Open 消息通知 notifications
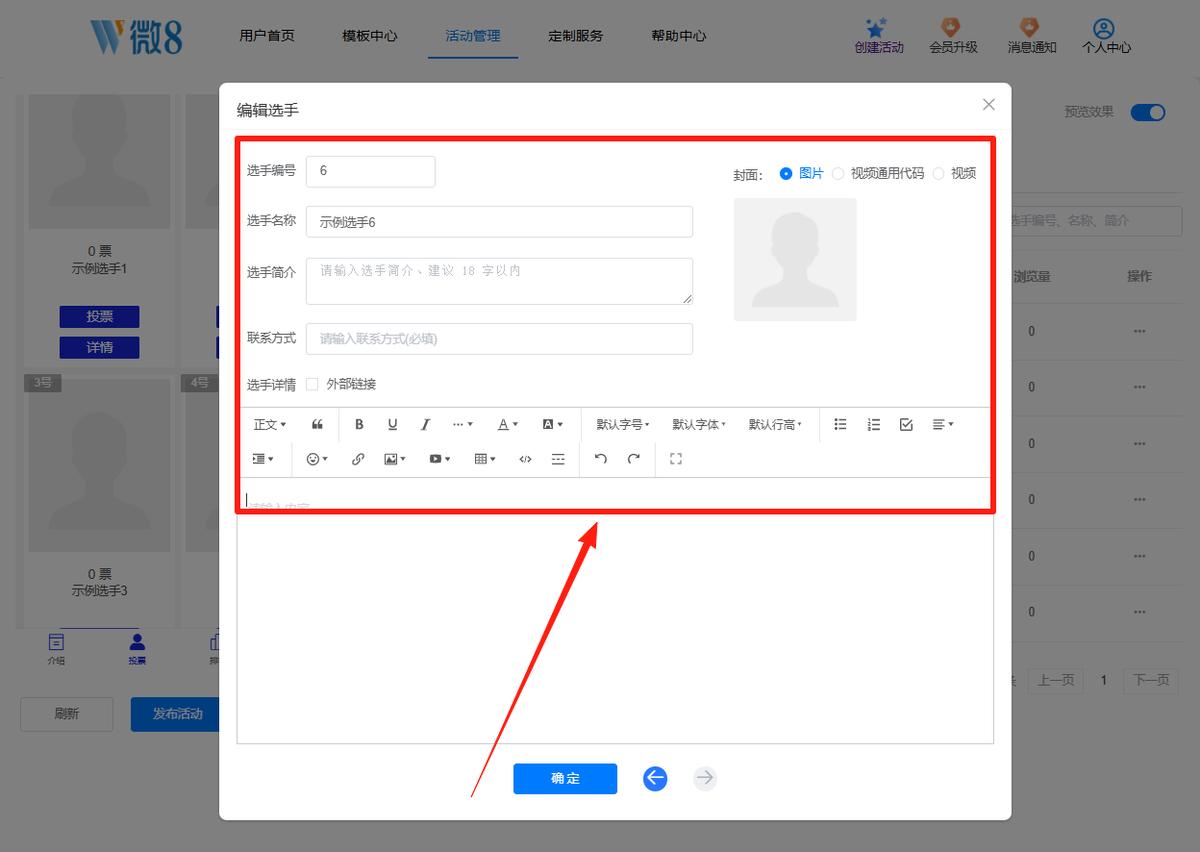Screen dimensions: 1200x852 tap(1031, 36)
